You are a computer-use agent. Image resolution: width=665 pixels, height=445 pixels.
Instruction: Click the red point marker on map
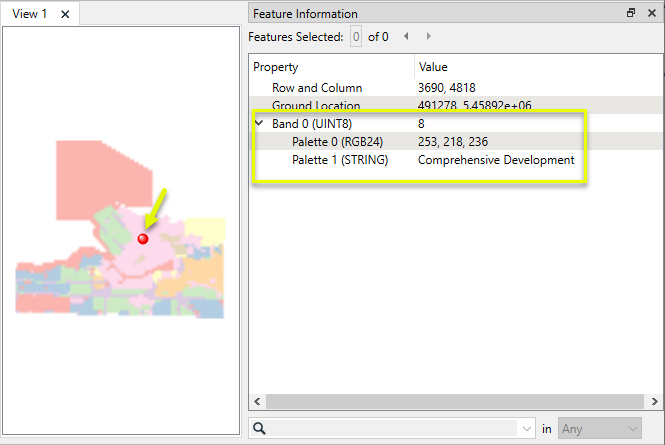tap(143, 239)
